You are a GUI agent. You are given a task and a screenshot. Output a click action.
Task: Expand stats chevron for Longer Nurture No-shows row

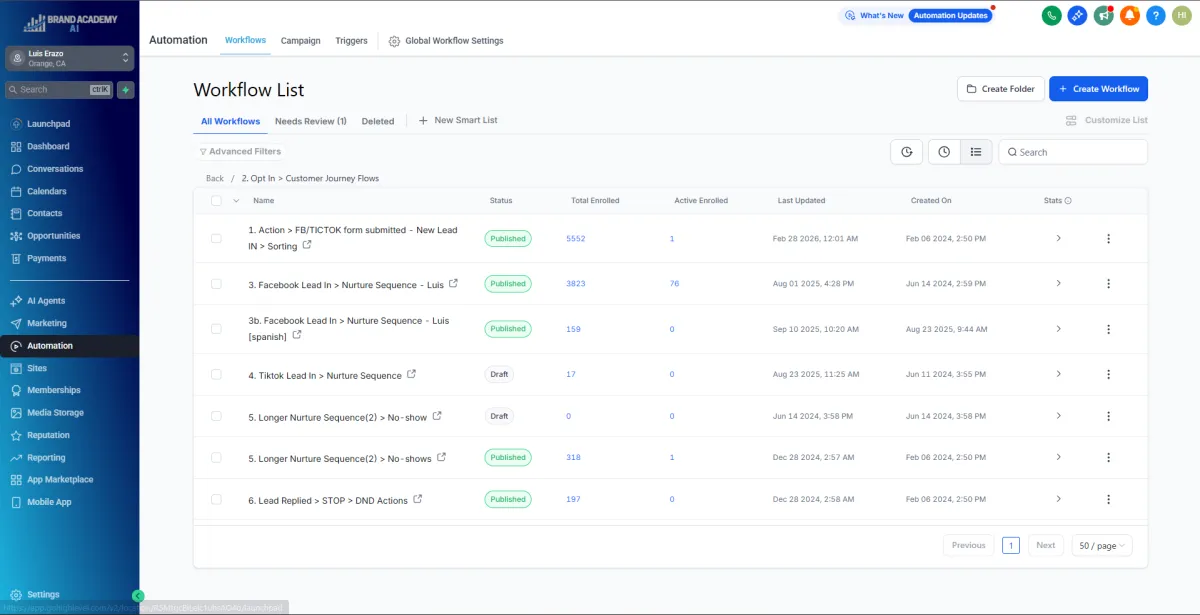pyautogui.click(x=1058, y=457)
